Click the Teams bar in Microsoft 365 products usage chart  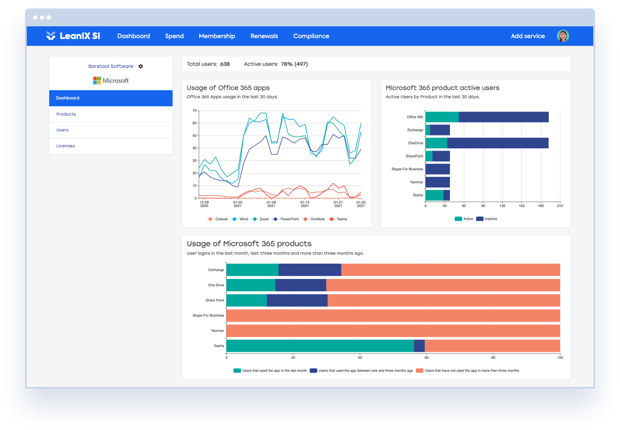pyautogui.click(x=393, y=346)
